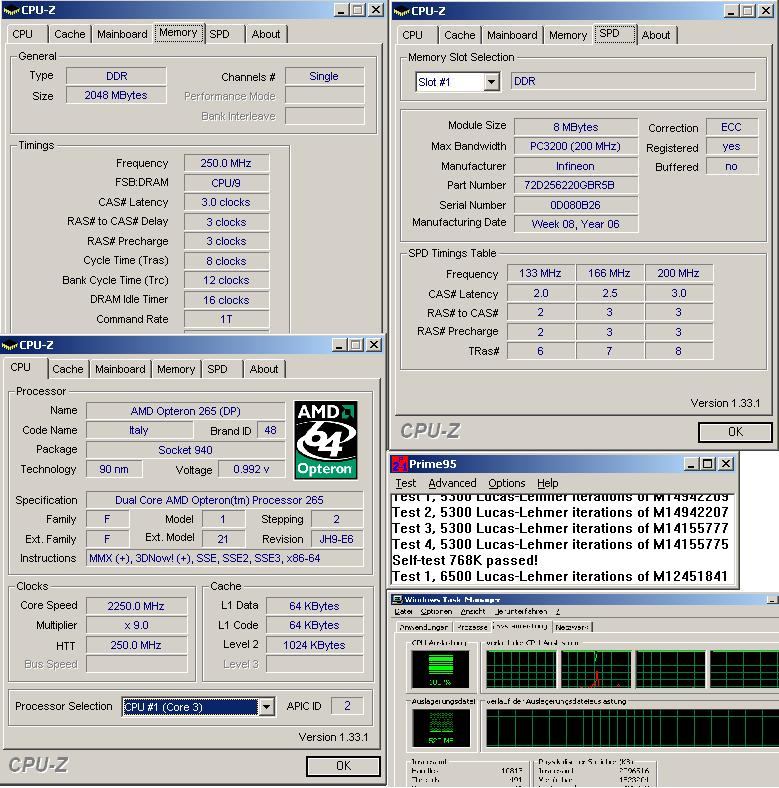Viewport: 779px width, 788px height.
Task: Open the Slot #1 memory slot dropdown
Action: 491,82
